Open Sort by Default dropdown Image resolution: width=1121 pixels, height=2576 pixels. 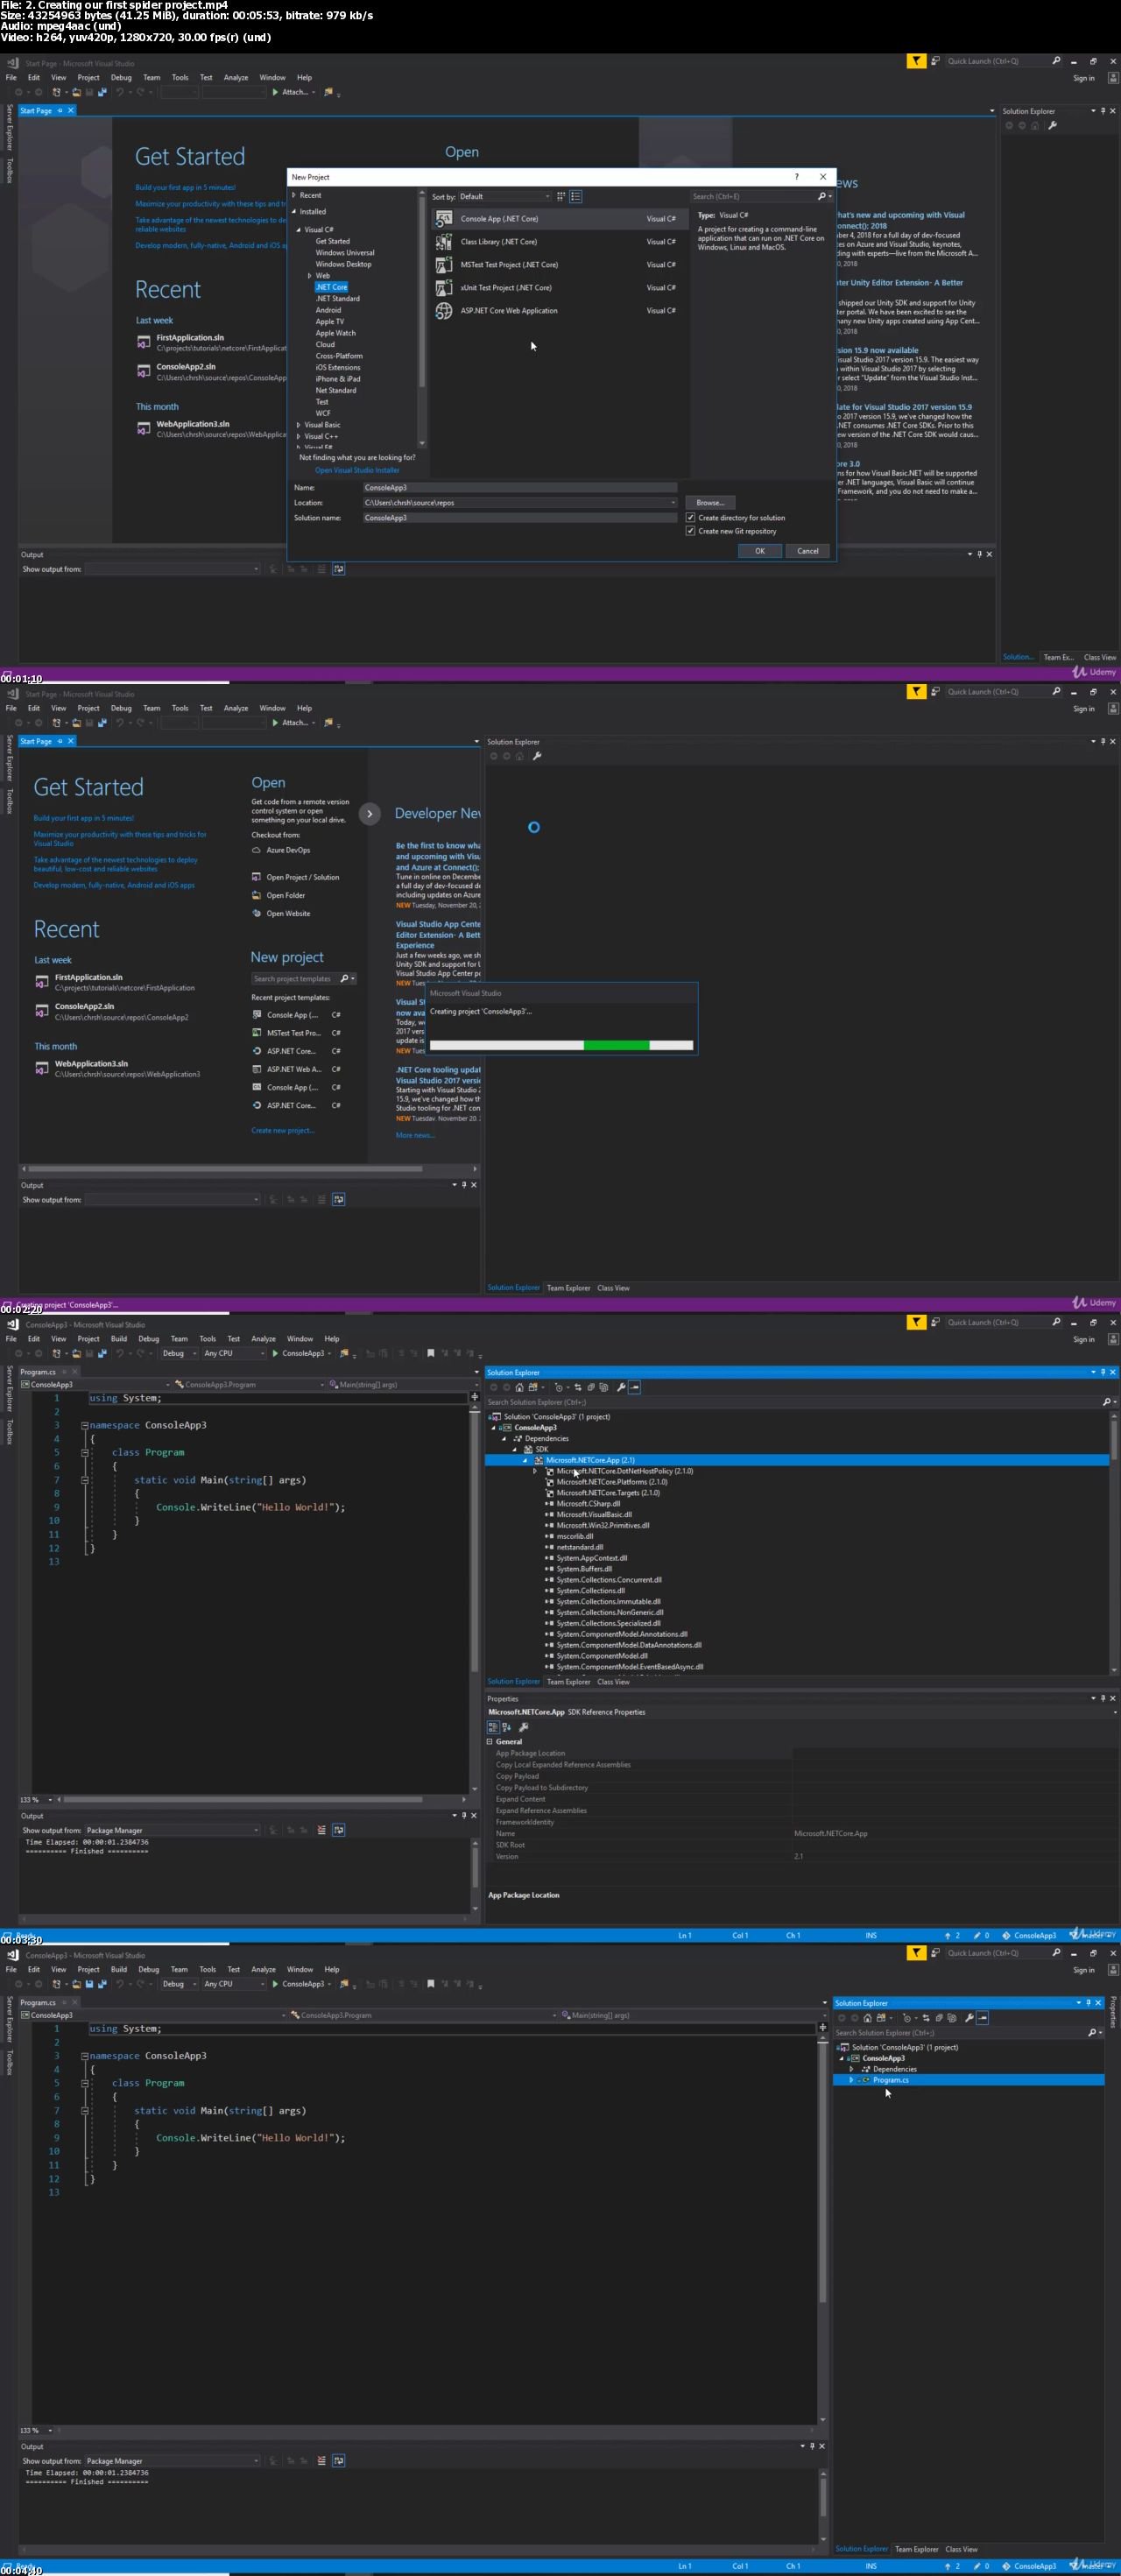504,196
